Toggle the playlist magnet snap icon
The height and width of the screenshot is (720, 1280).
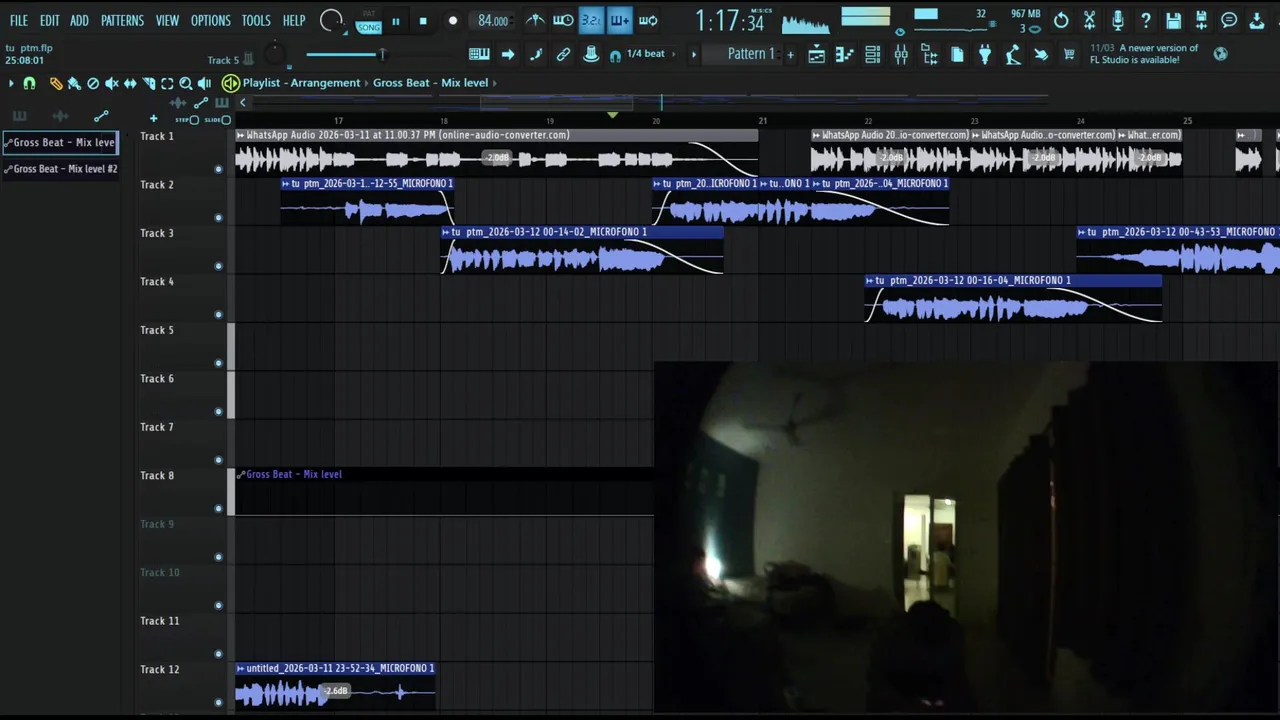click(29, 84)
